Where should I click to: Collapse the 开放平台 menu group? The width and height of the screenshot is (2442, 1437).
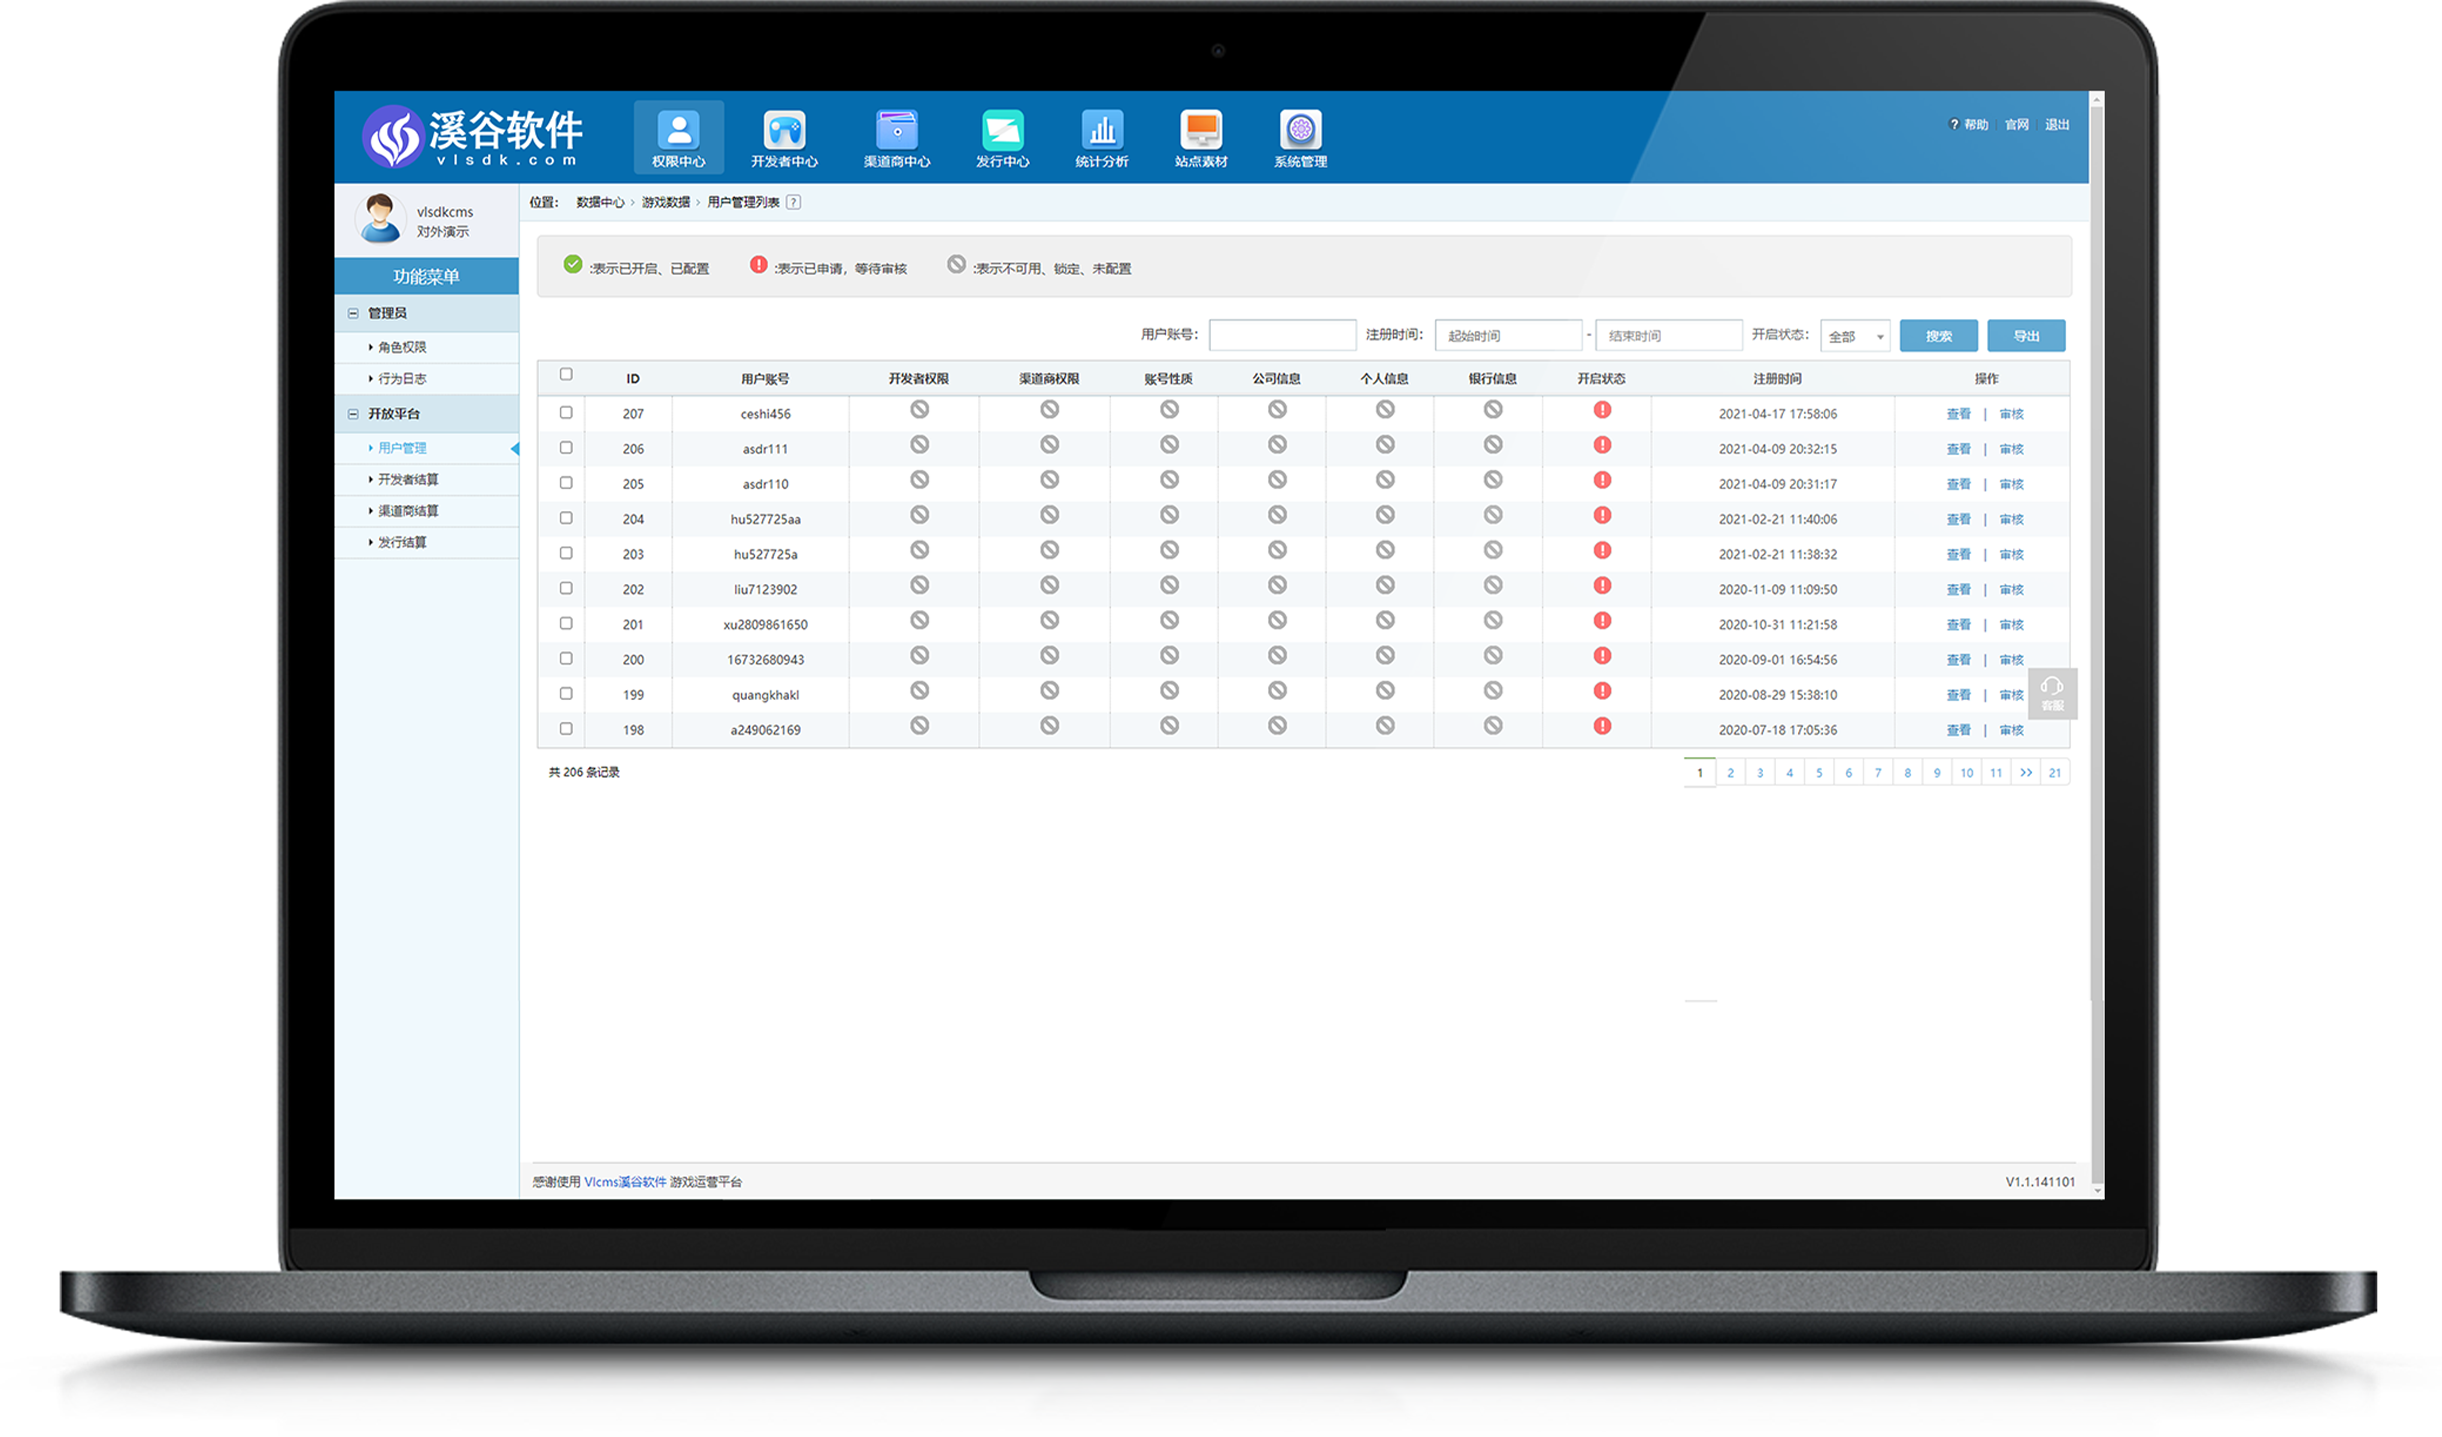353,414
